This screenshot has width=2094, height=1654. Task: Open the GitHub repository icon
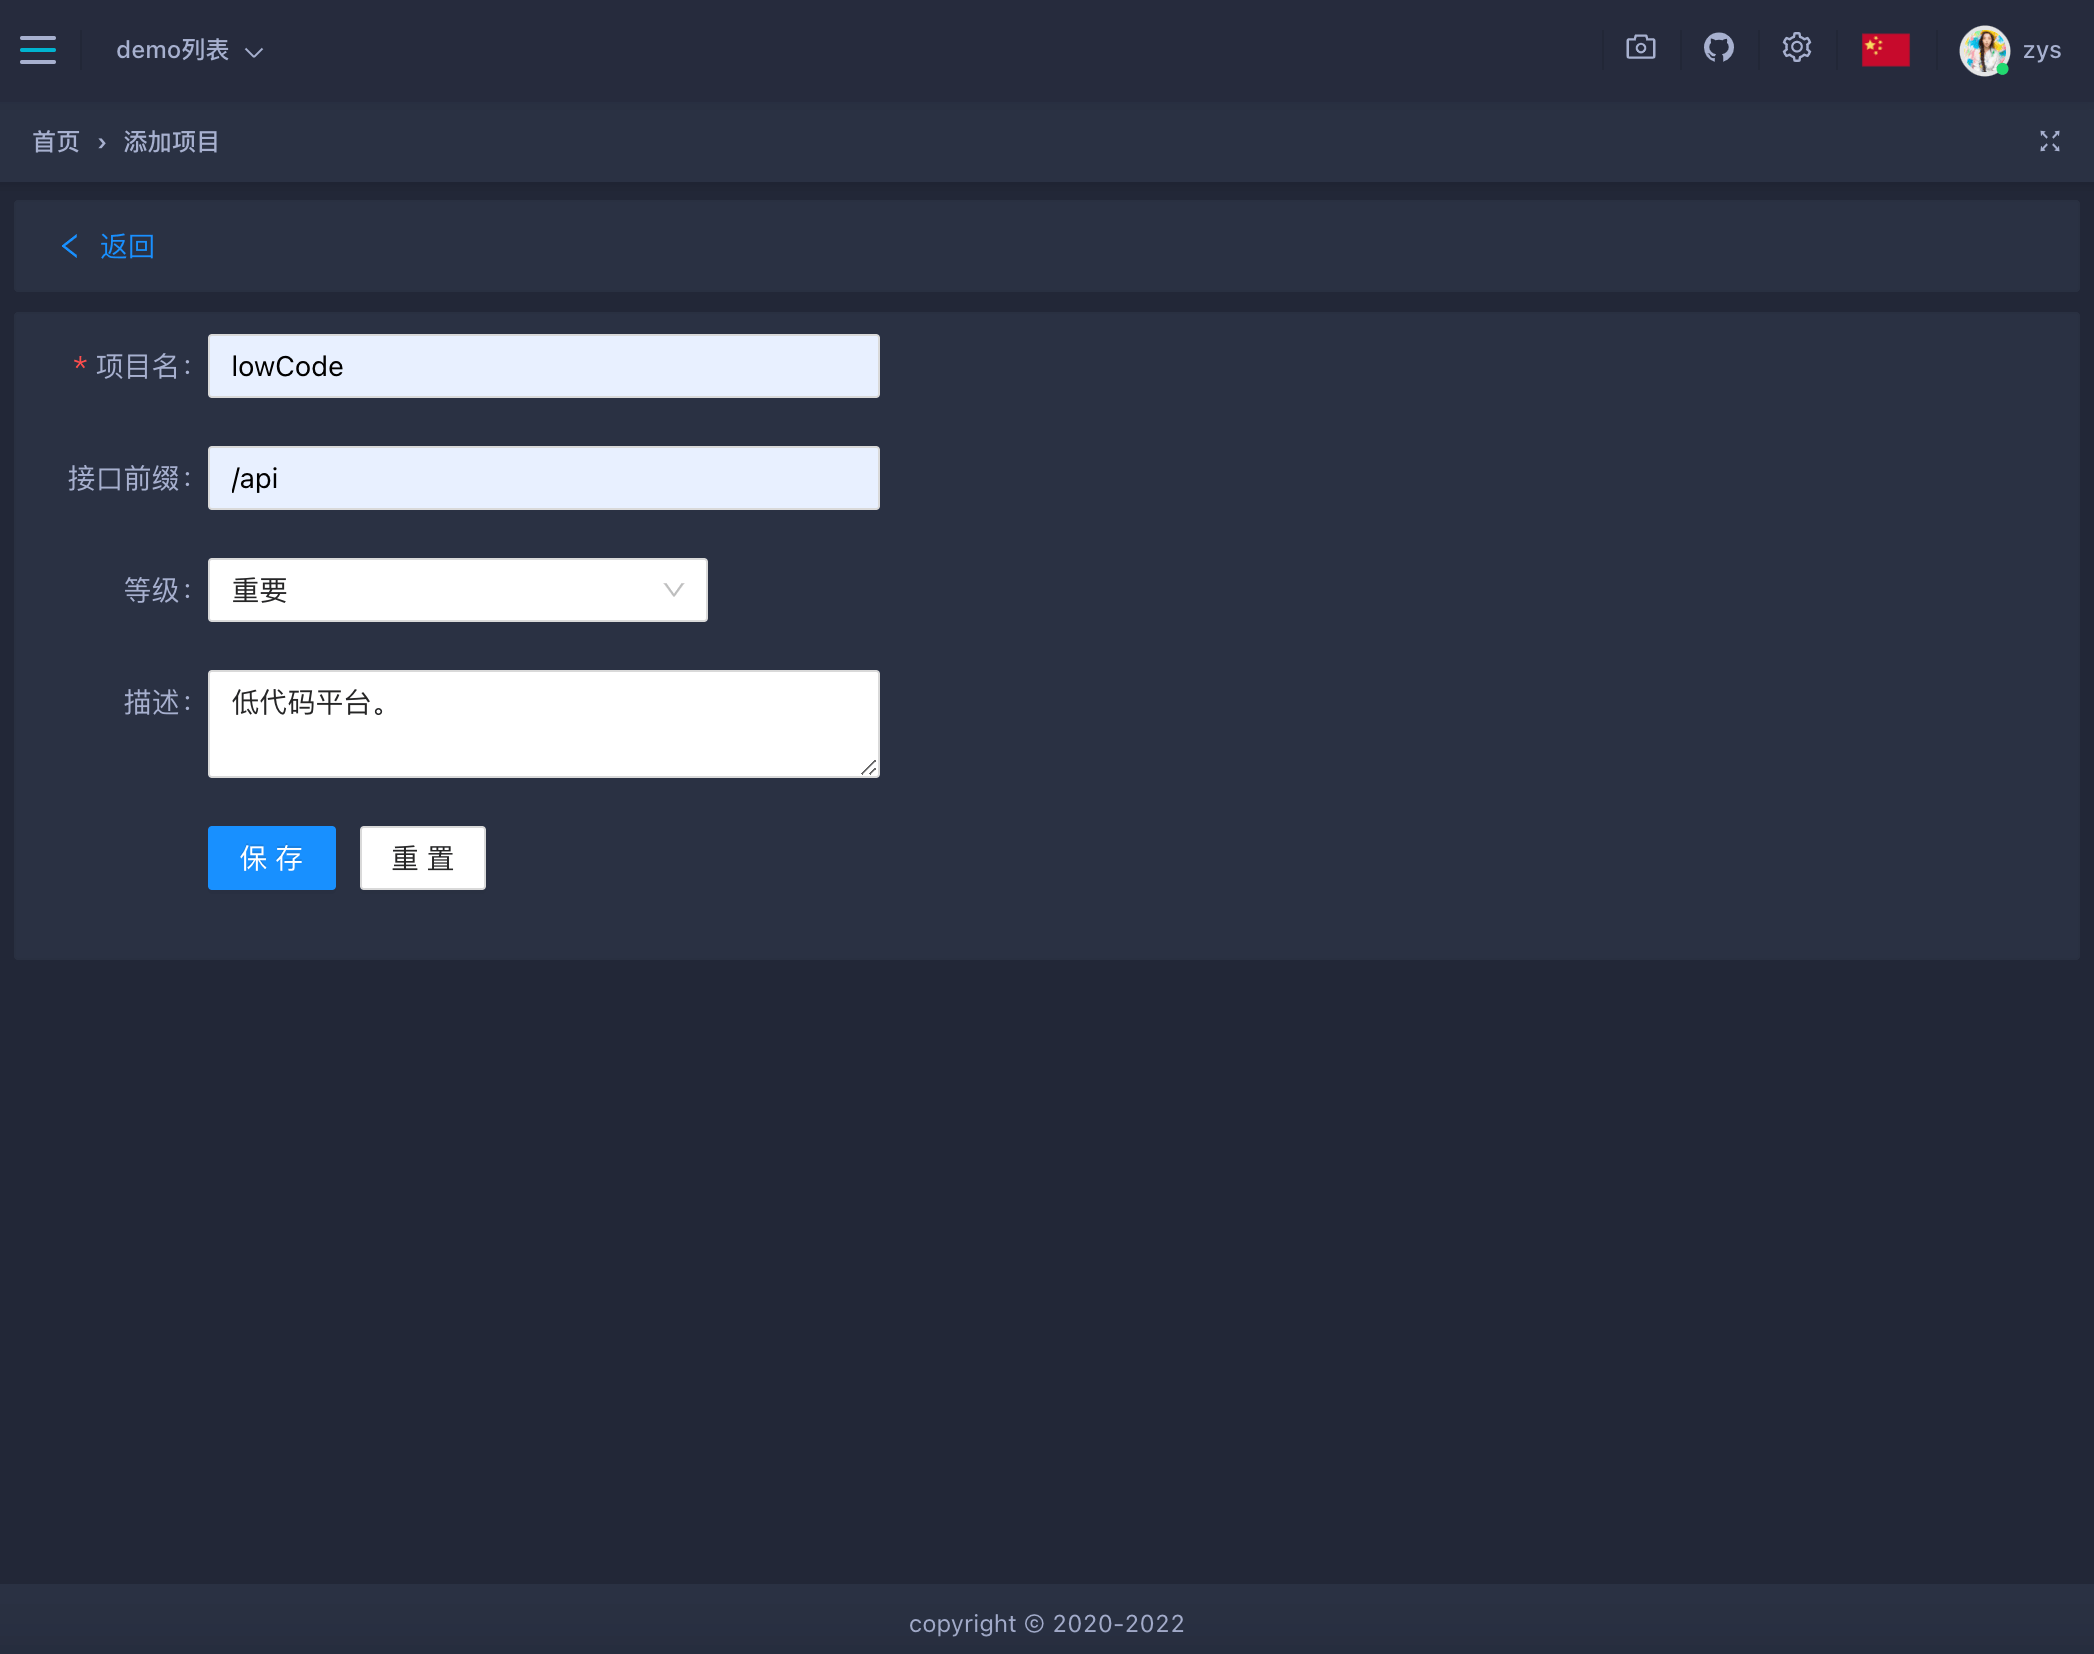tap(1718, 48)
